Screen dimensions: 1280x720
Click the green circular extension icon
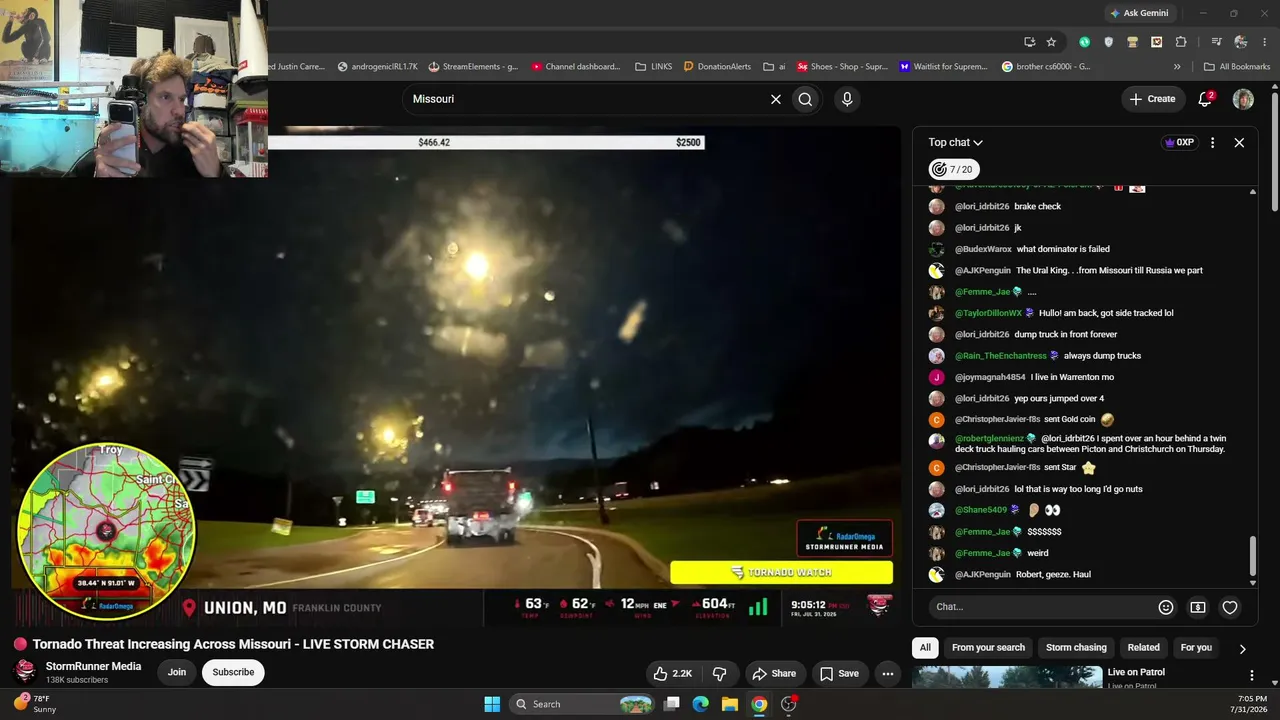tap(1084, 42)
